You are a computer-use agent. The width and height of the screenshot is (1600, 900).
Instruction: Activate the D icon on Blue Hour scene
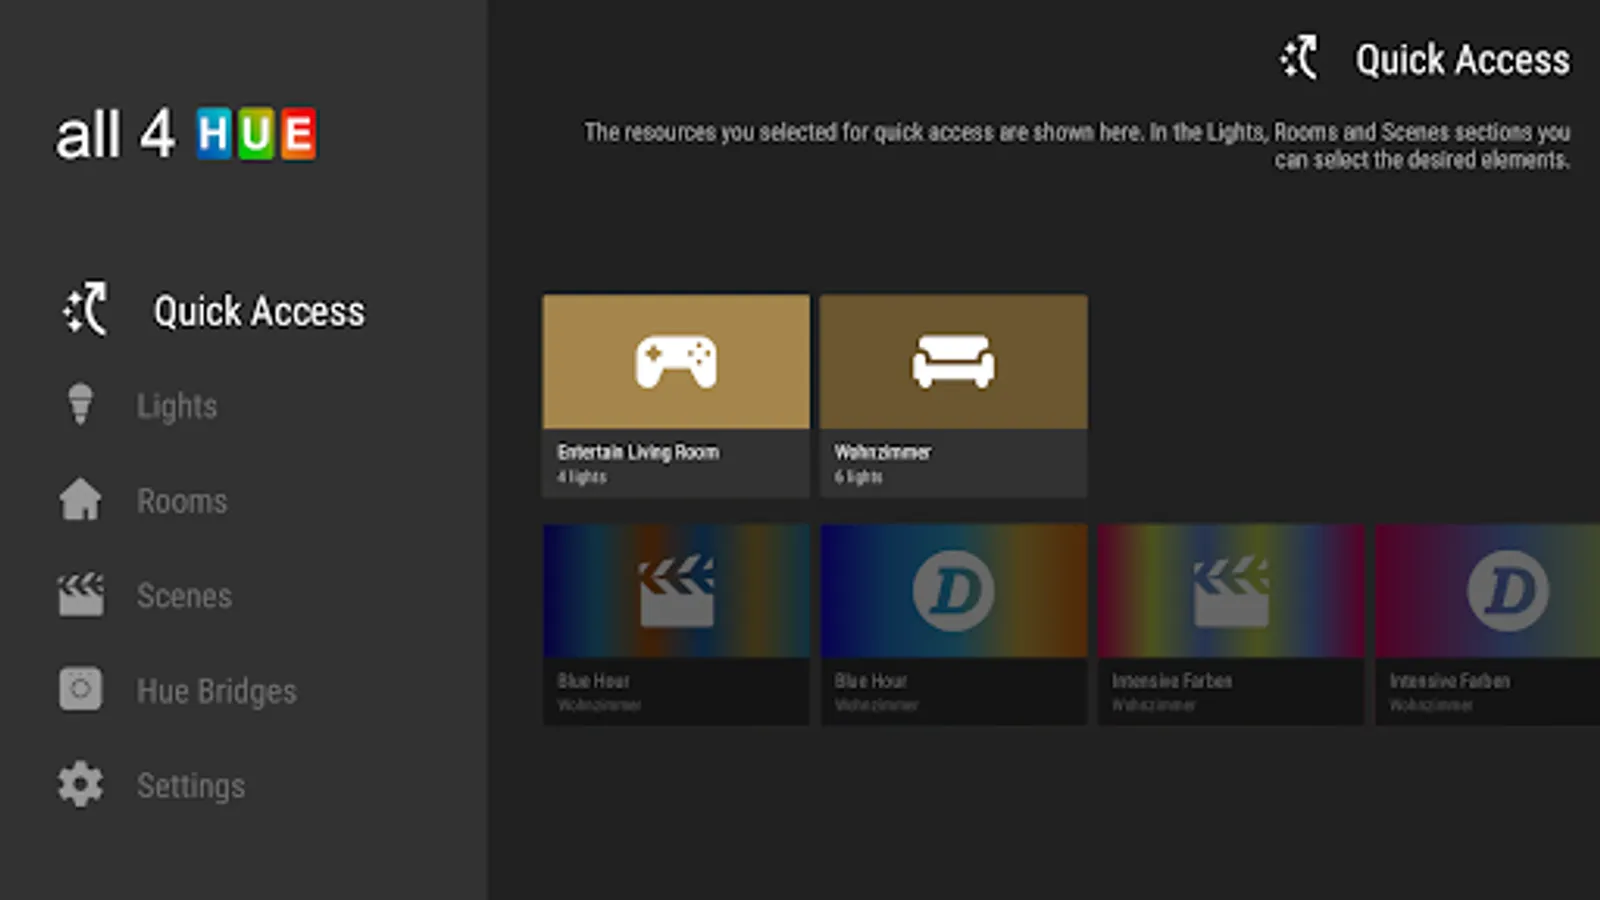[953, 591]
